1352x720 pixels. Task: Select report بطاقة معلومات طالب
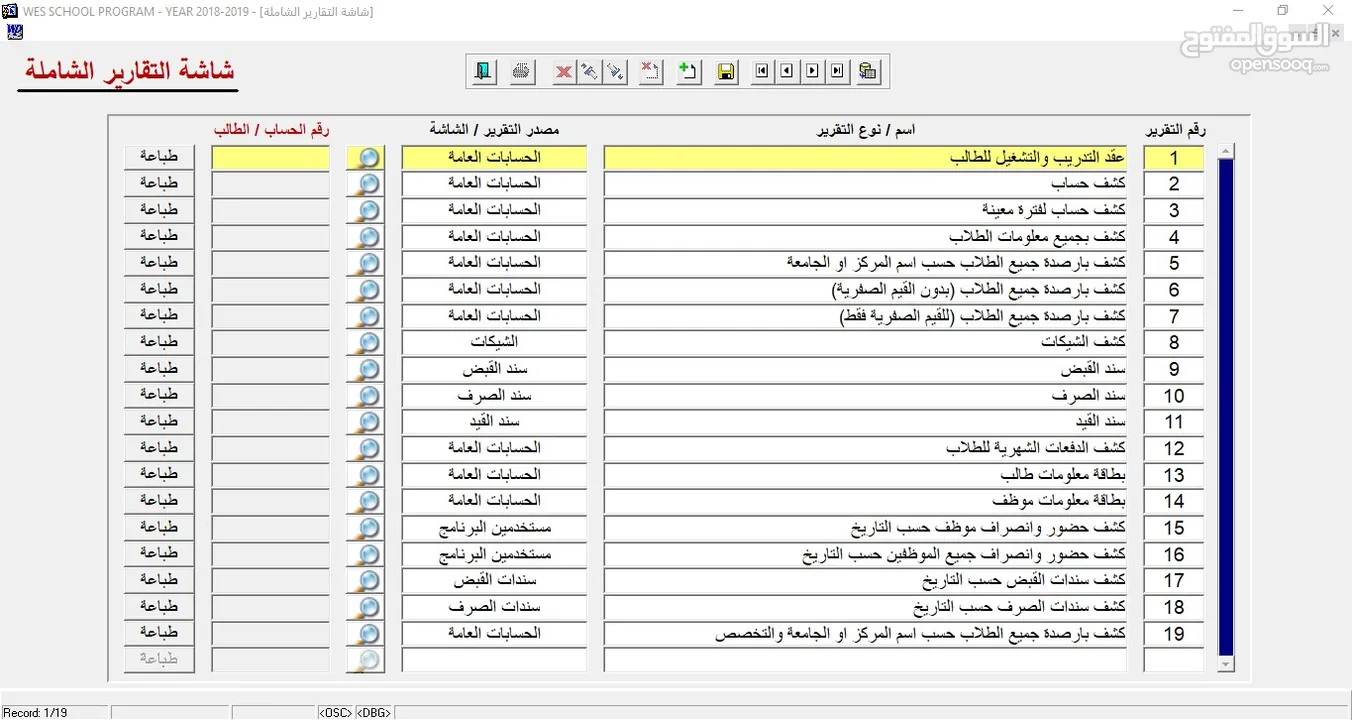(x=866, y=474)
